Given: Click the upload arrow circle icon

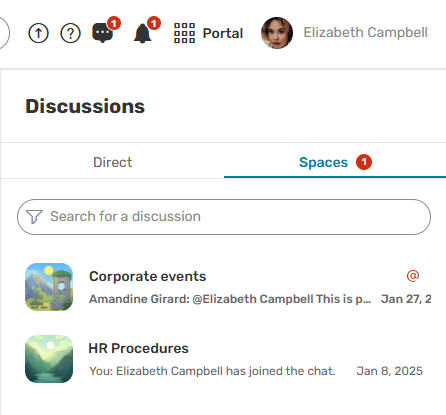Looking at the screenshot, I should click(38, 33).
